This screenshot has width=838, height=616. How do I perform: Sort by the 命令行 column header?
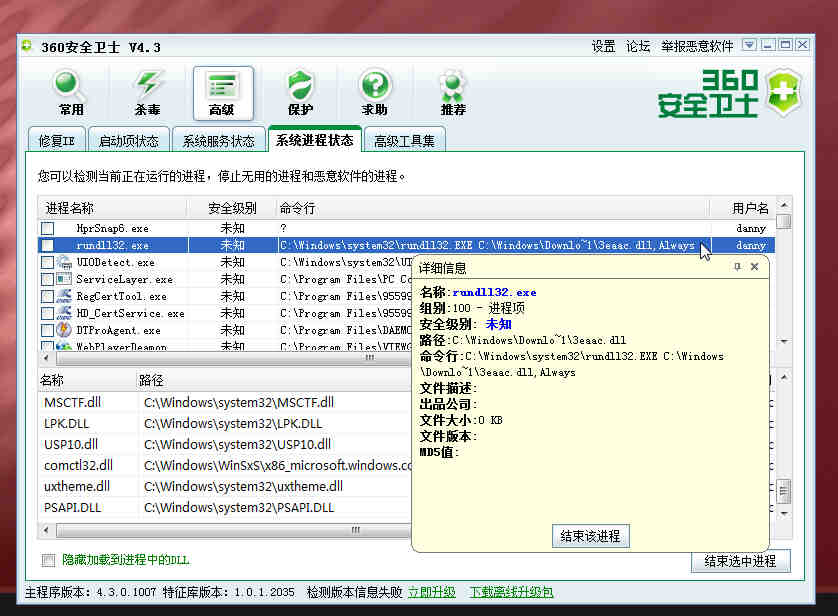(493, 208)
